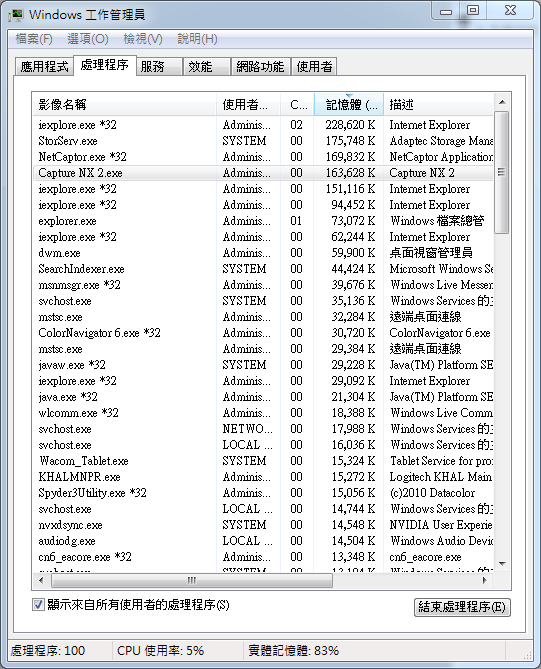The height and width of the screenshot is (669, 541).
Task: Select iexplore.exe using 151,116 K memory
Action: click(x=263, y=189)
